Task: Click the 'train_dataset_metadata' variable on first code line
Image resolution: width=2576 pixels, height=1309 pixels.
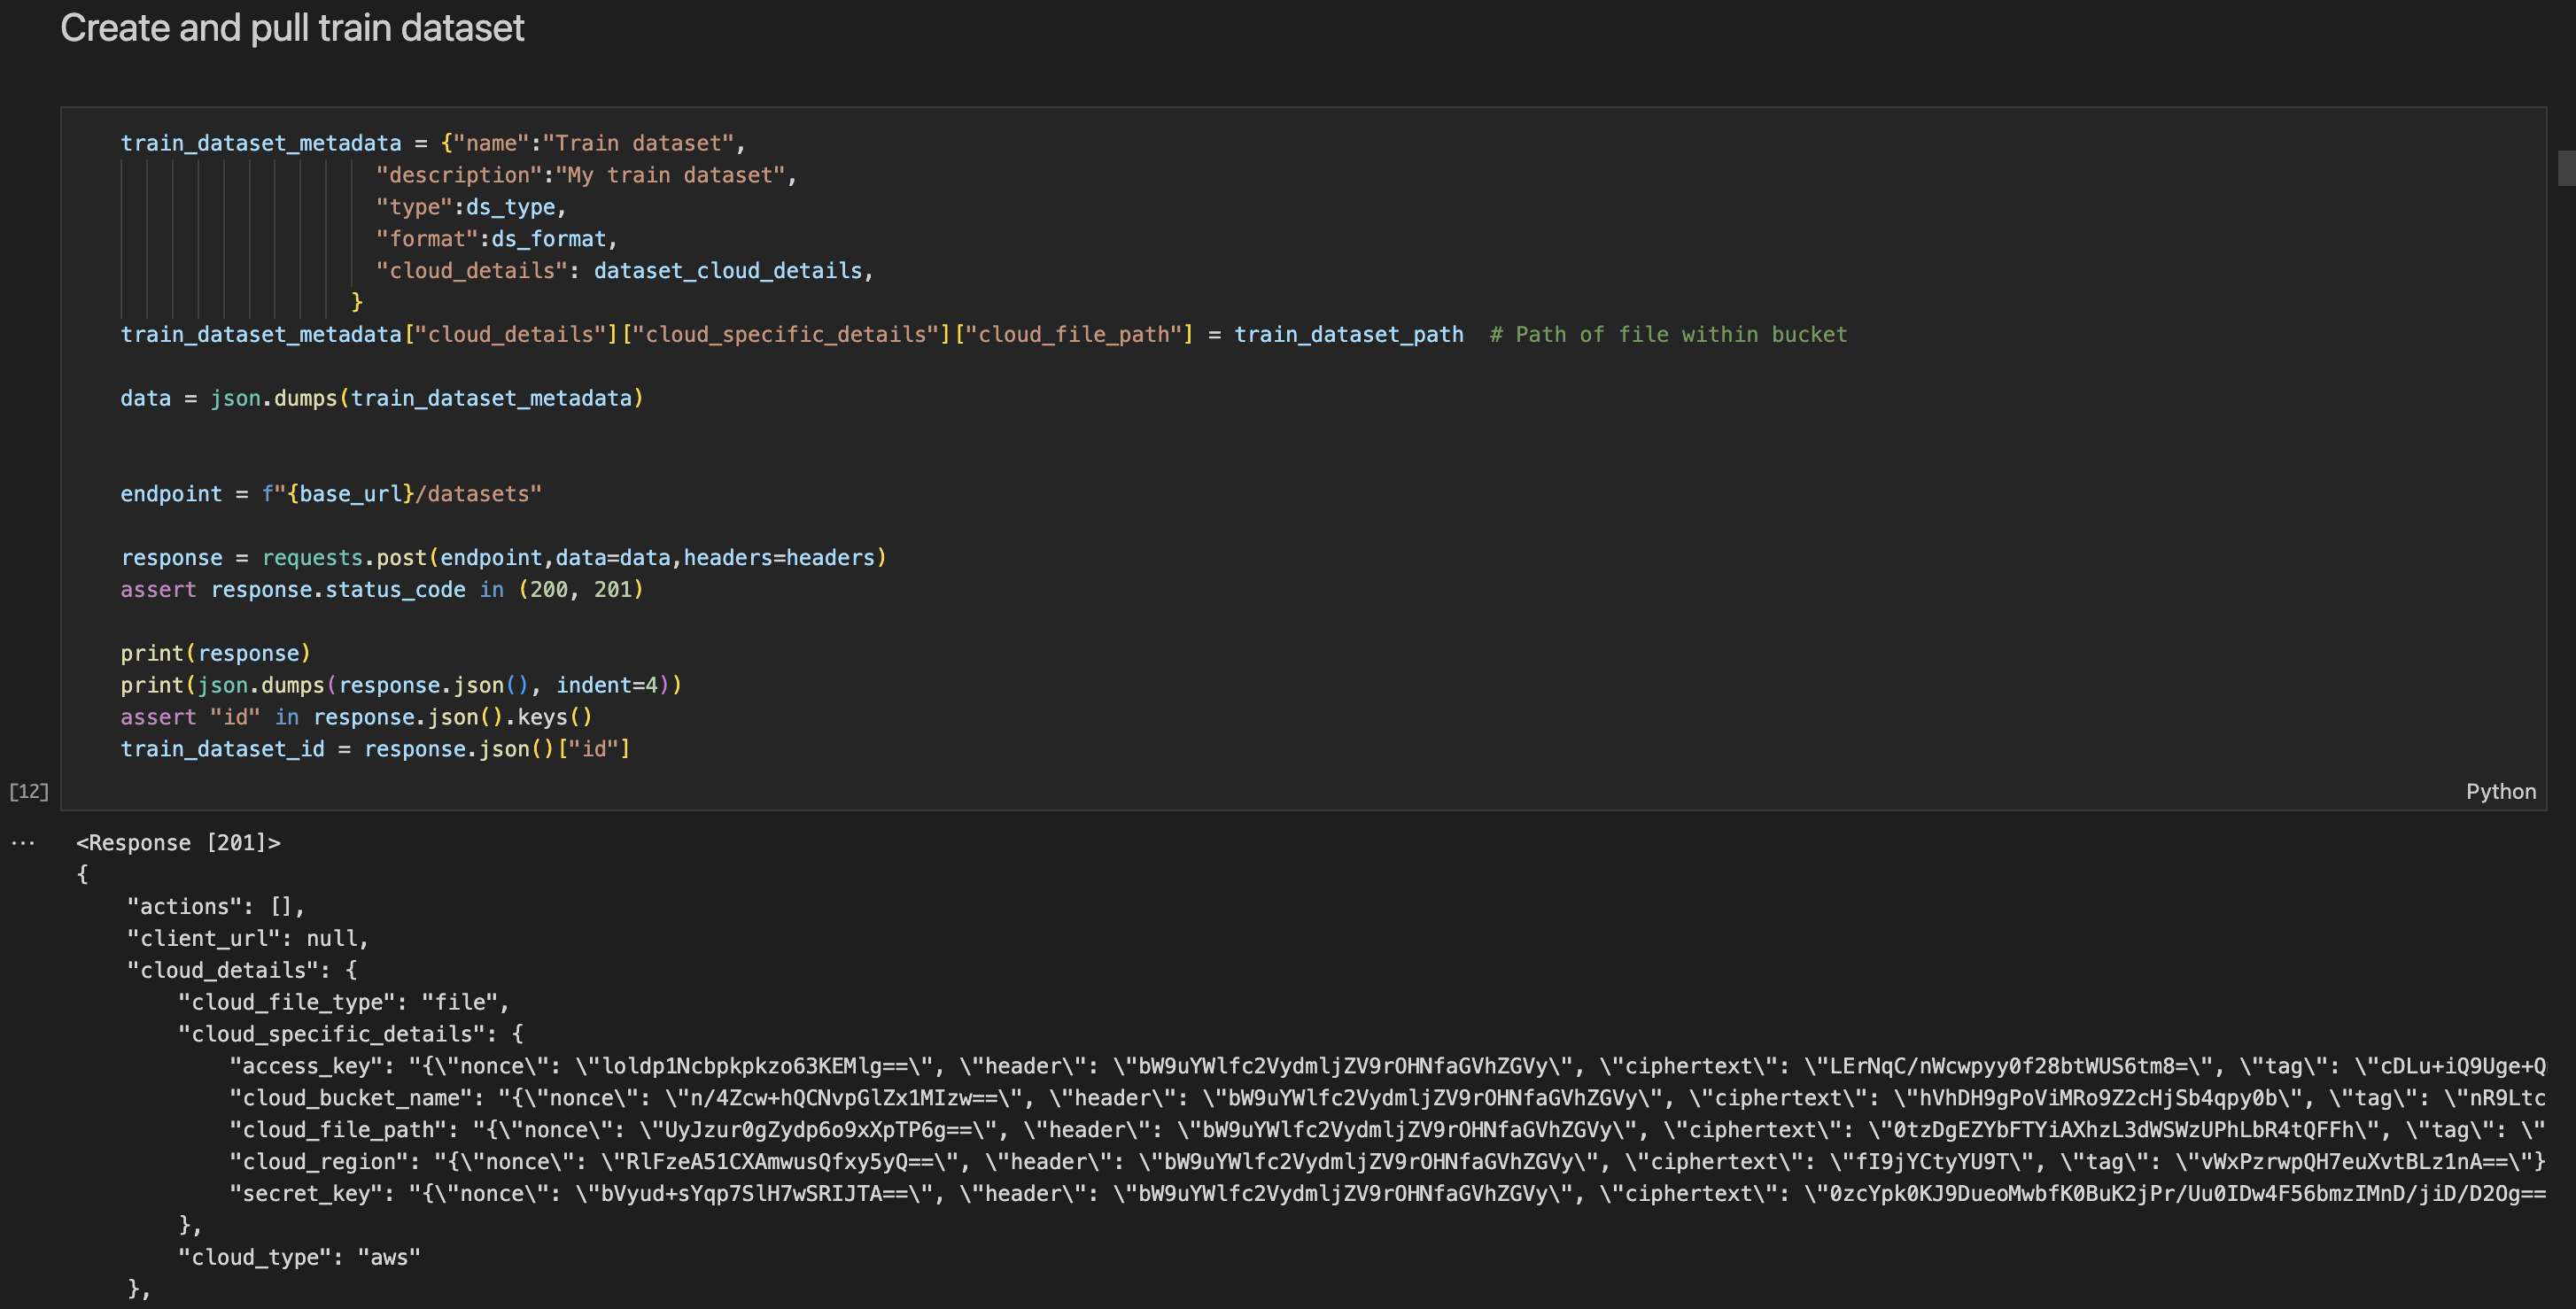Action: (x=261, y=143)
